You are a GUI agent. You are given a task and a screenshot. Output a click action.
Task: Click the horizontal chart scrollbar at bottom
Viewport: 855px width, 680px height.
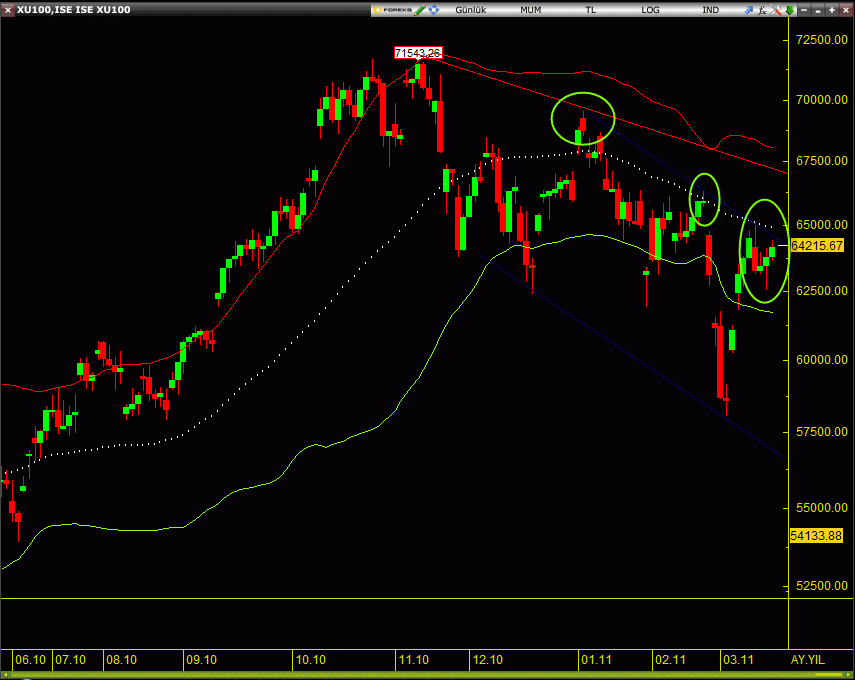400,676
